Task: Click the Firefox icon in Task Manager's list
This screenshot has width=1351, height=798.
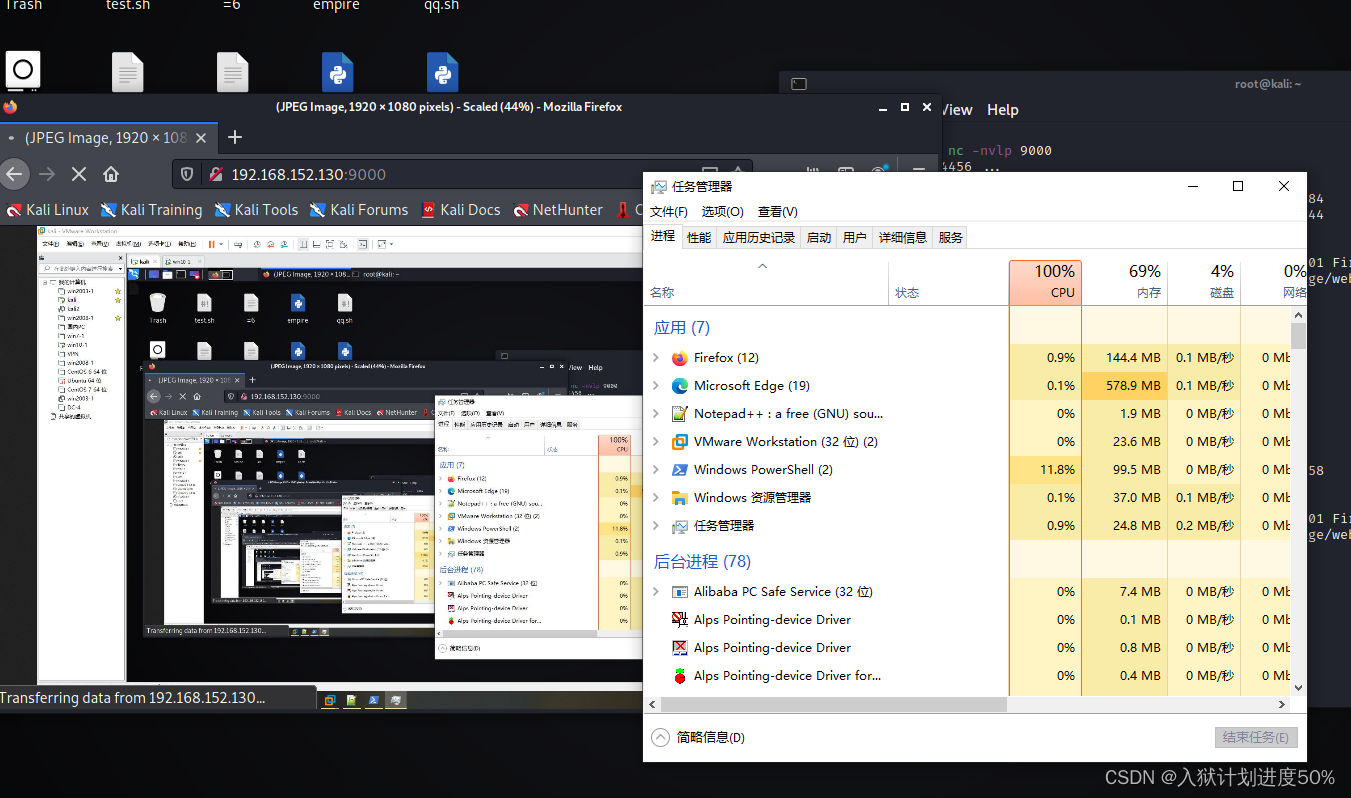Action: pyautogui.click(x=680, y=358)
